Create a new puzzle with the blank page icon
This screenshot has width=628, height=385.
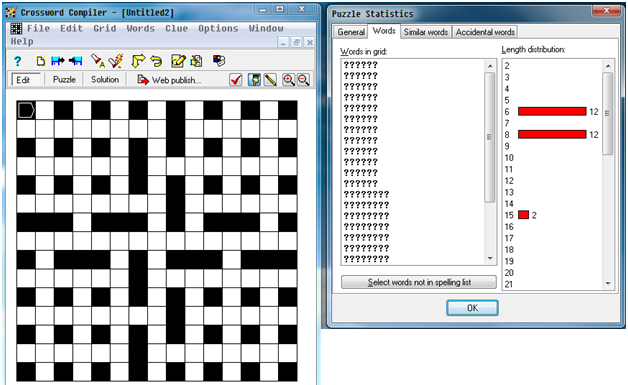point(40,61)
